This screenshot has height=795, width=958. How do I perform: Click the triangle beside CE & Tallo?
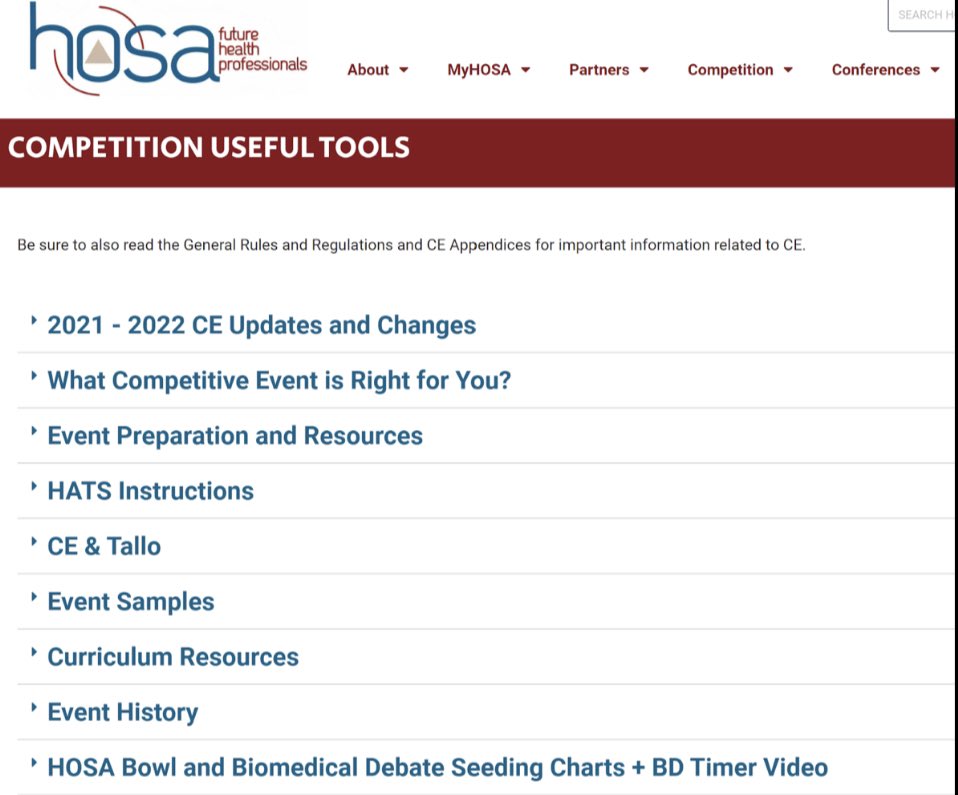34,541
